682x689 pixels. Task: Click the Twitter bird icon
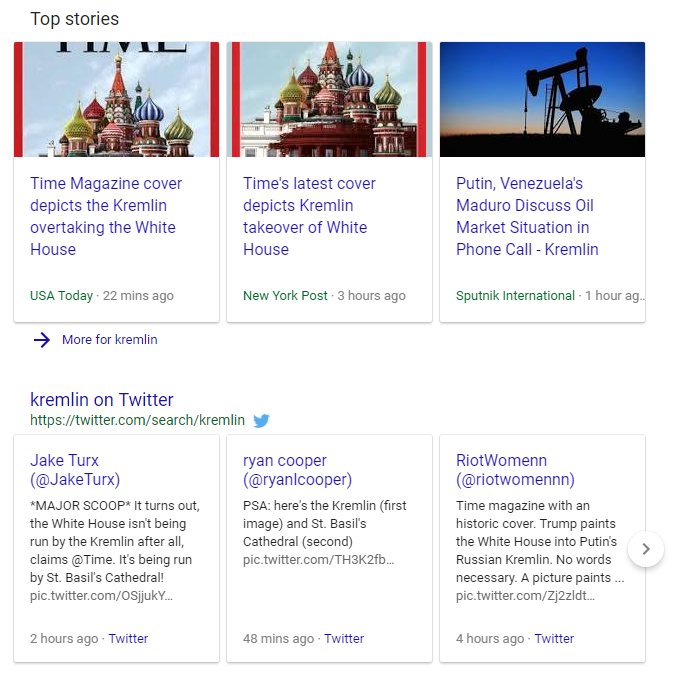(261, 421)
